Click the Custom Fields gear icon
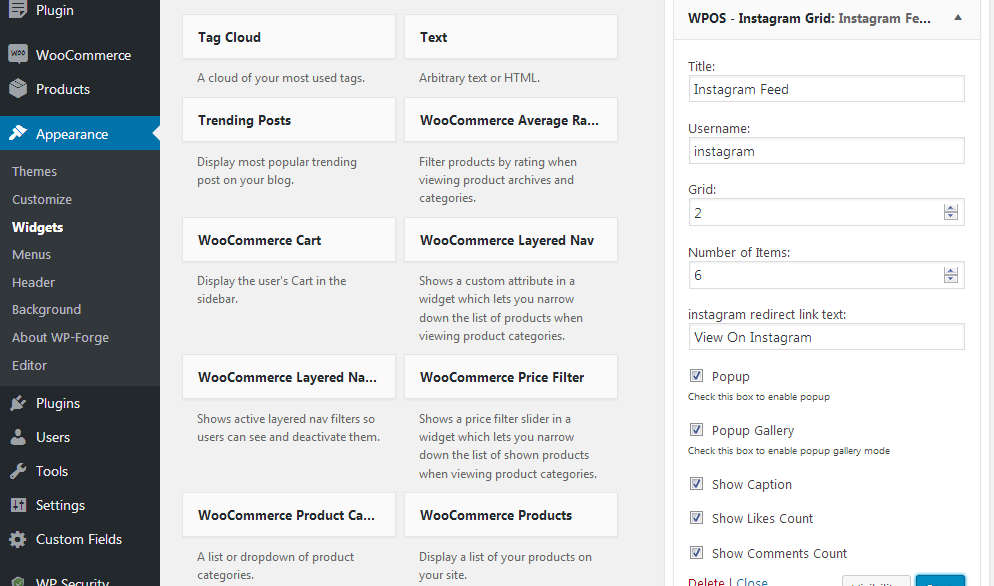The height and width of the screenshot is (586, 994). tap(18, 539)
